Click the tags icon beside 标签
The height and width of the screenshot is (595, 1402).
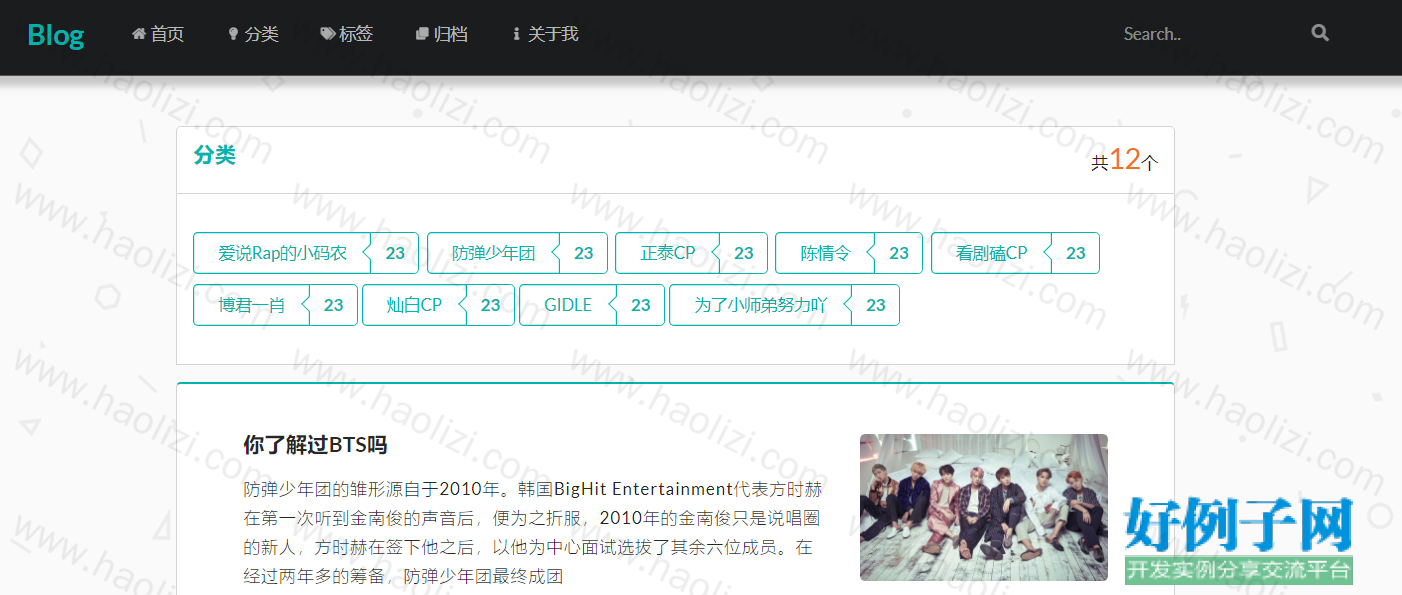[328, 34]
